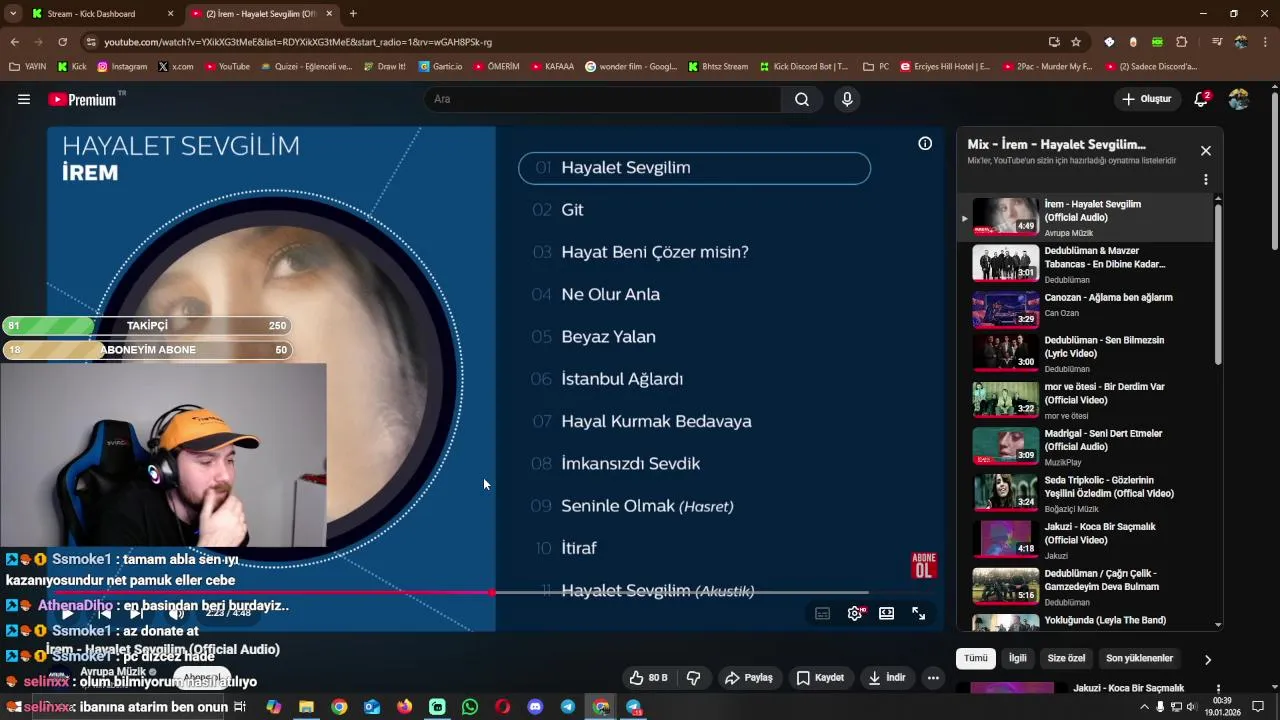Click the search magnifier button
Screen dimensions: 1280x720
pyautogui.click(x=802, y=99)
